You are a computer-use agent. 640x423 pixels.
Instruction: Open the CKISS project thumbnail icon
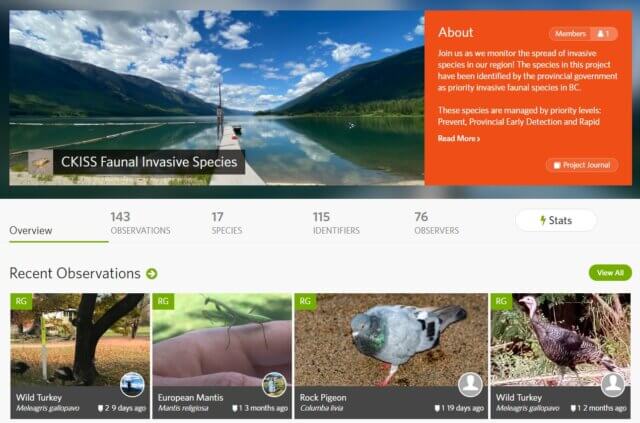40,162
